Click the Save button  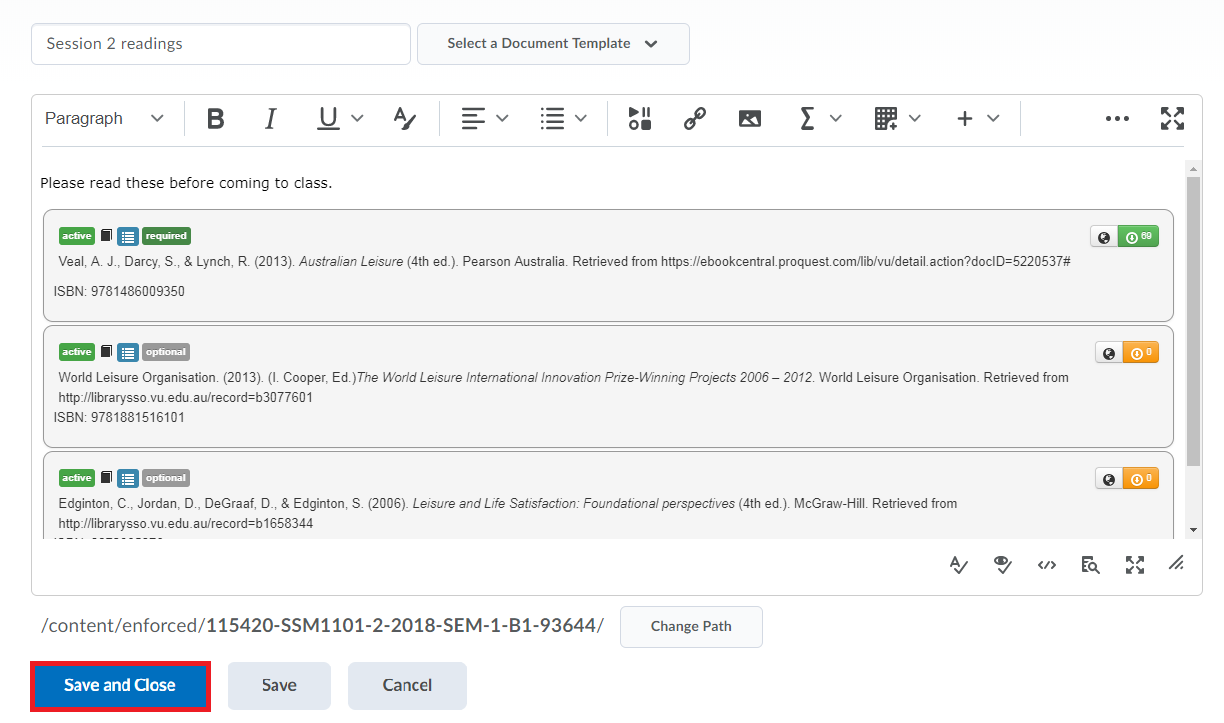(279, 686)
